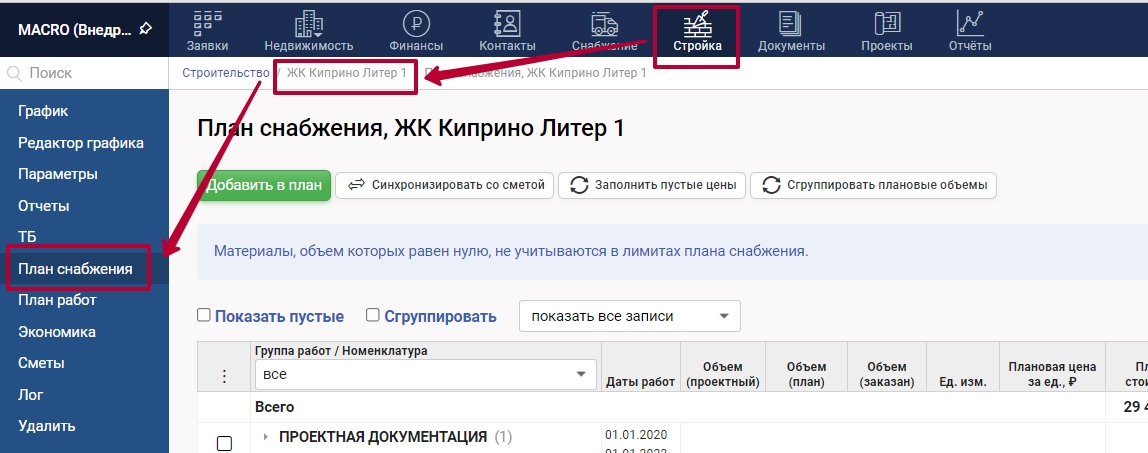Open the показать все записи dropdown

pyautogui.click(x=629, y=316)
